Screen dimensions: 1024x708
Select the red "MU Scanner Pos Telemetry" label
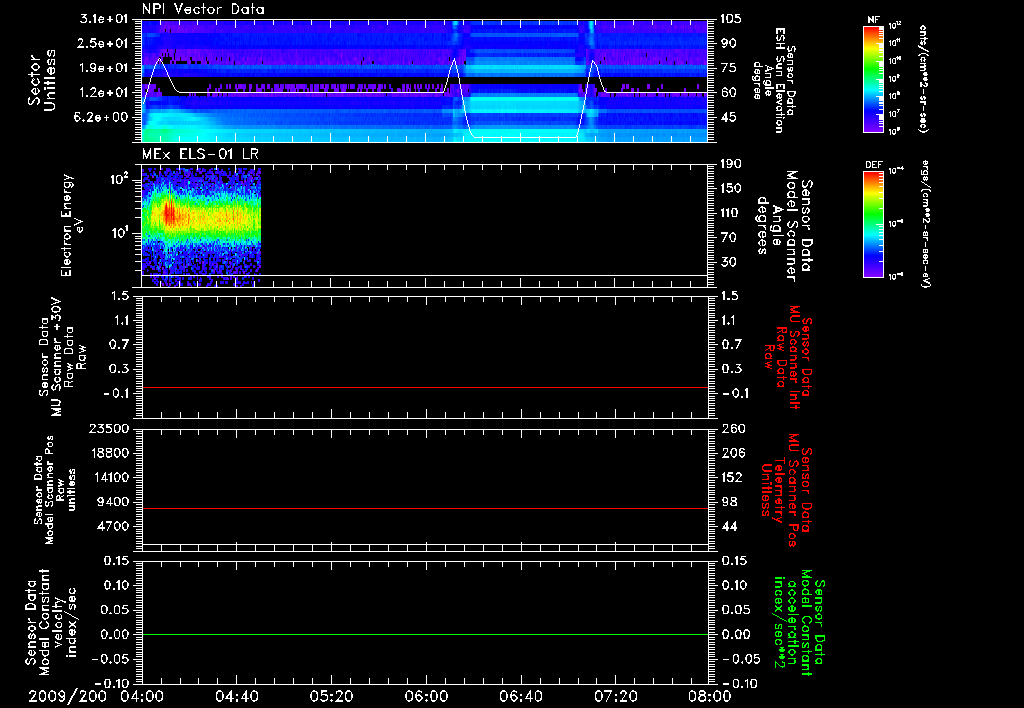786,489
